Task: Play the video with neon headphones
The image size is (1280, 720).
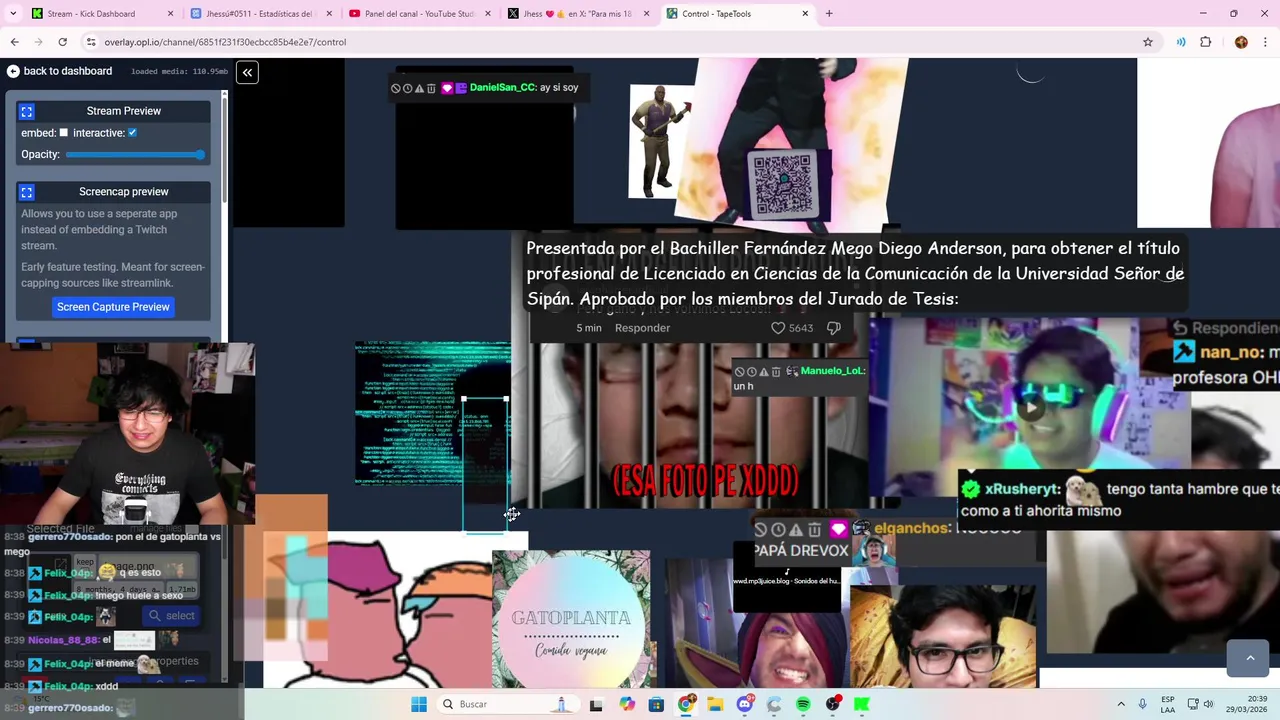Action: 1030,407
